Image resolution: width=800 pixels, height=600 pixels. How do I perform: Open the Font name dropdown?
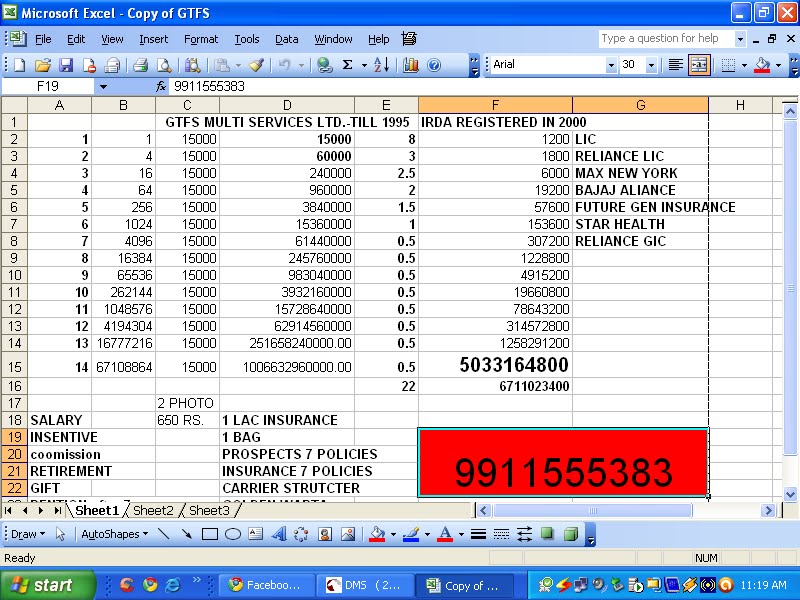point(611,65)
